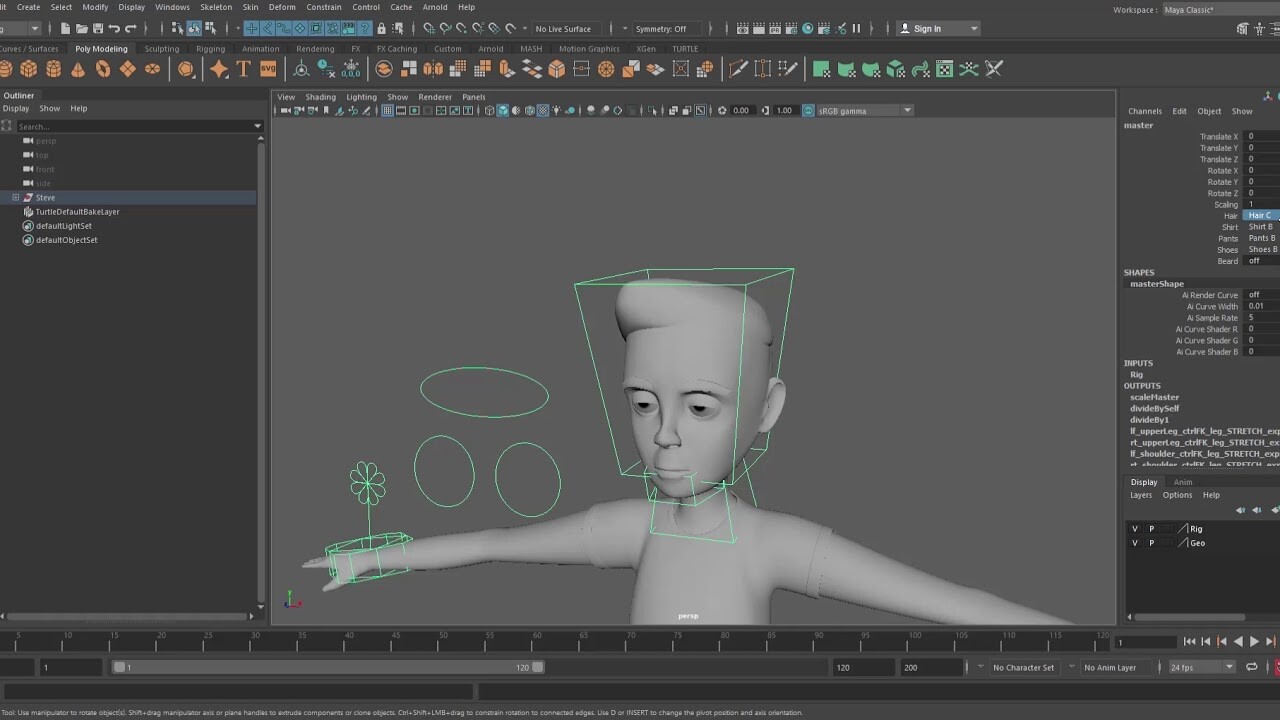Toggle wireframe display mode in the viewport
The width and height of the screenshot is (1280, 720).
489,110
